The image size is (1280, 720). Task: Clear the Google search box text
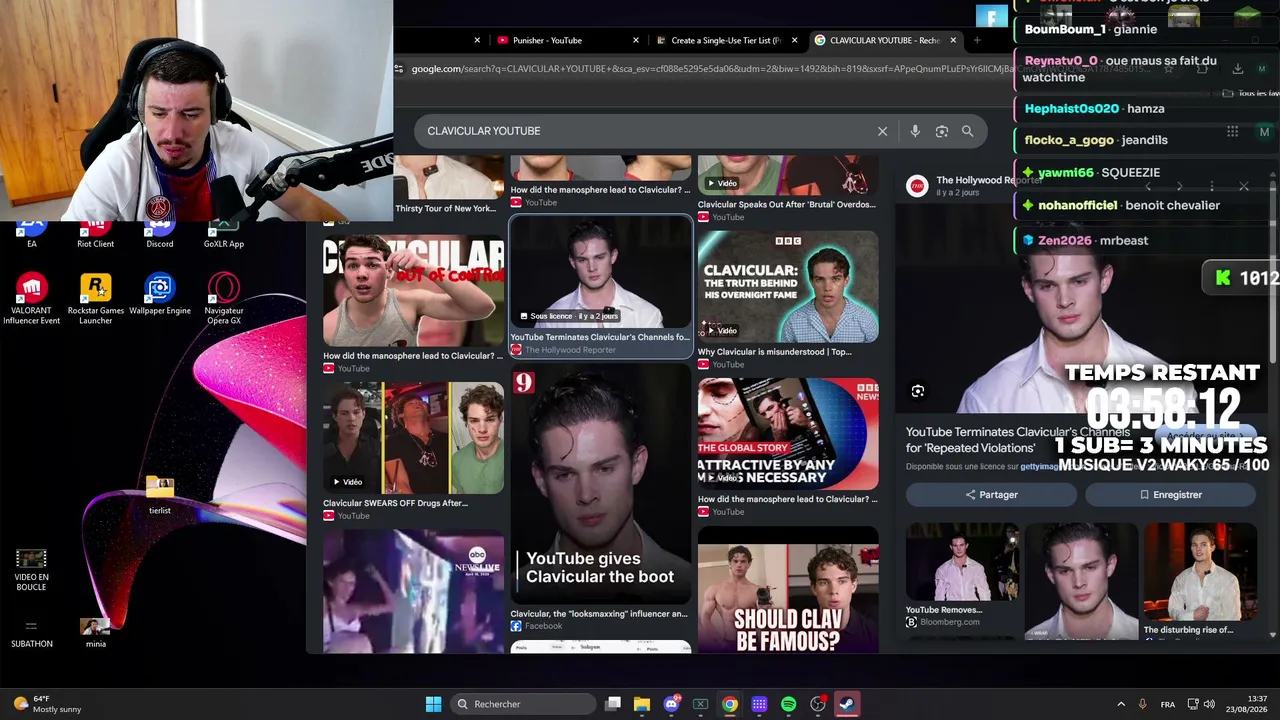[x=882, y=131]
